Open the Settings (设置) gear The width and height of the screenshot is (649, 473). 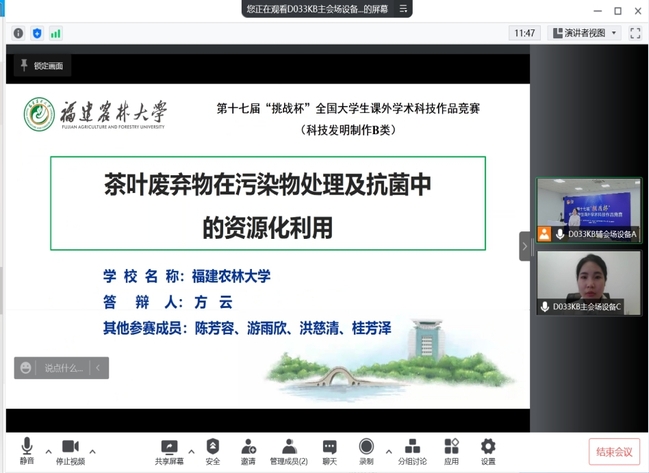coord(488,448)
